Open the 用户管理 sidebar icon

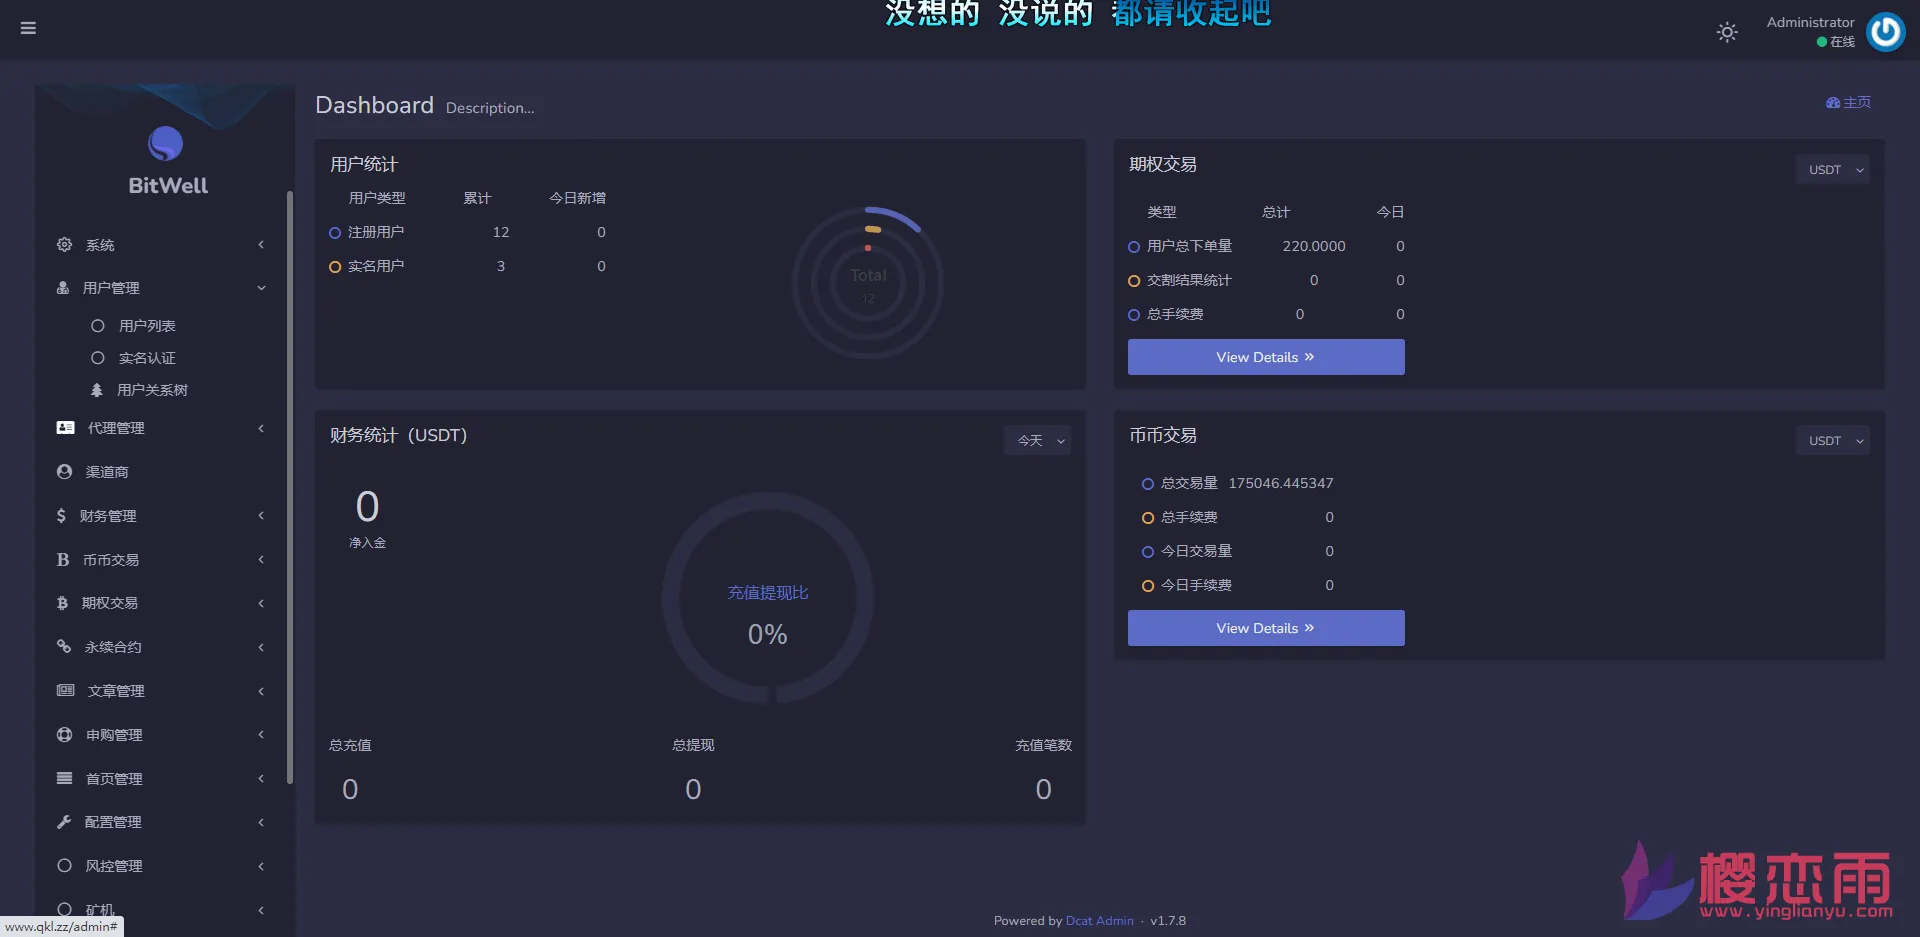[63, 288]
